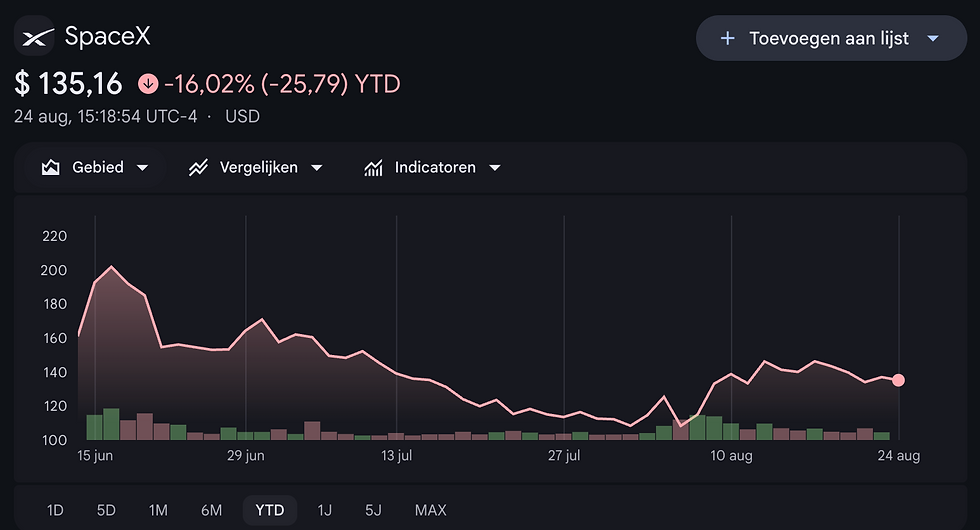This screenshot has height=530, width=980.
Task: Click the 100 y-axis value label
Action: [54, 440]
